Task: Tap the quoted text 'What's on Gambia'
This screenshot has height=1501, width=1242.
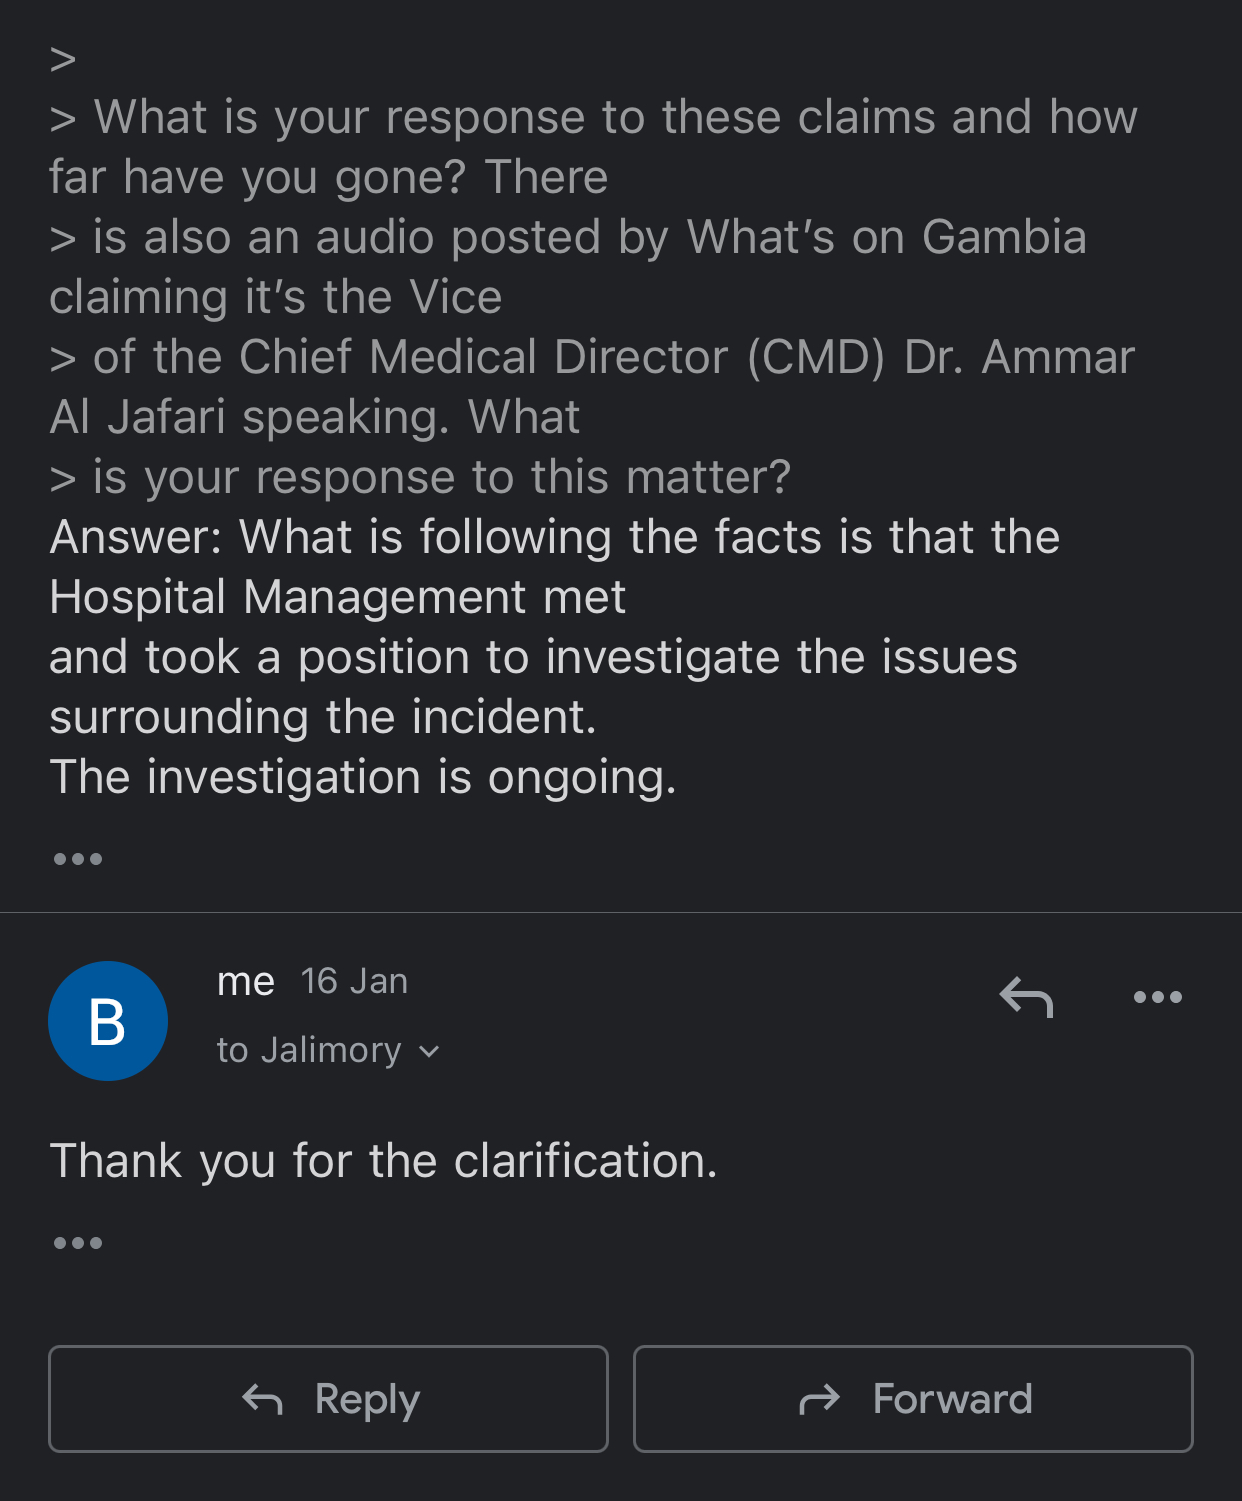Action: coord(886,237)
